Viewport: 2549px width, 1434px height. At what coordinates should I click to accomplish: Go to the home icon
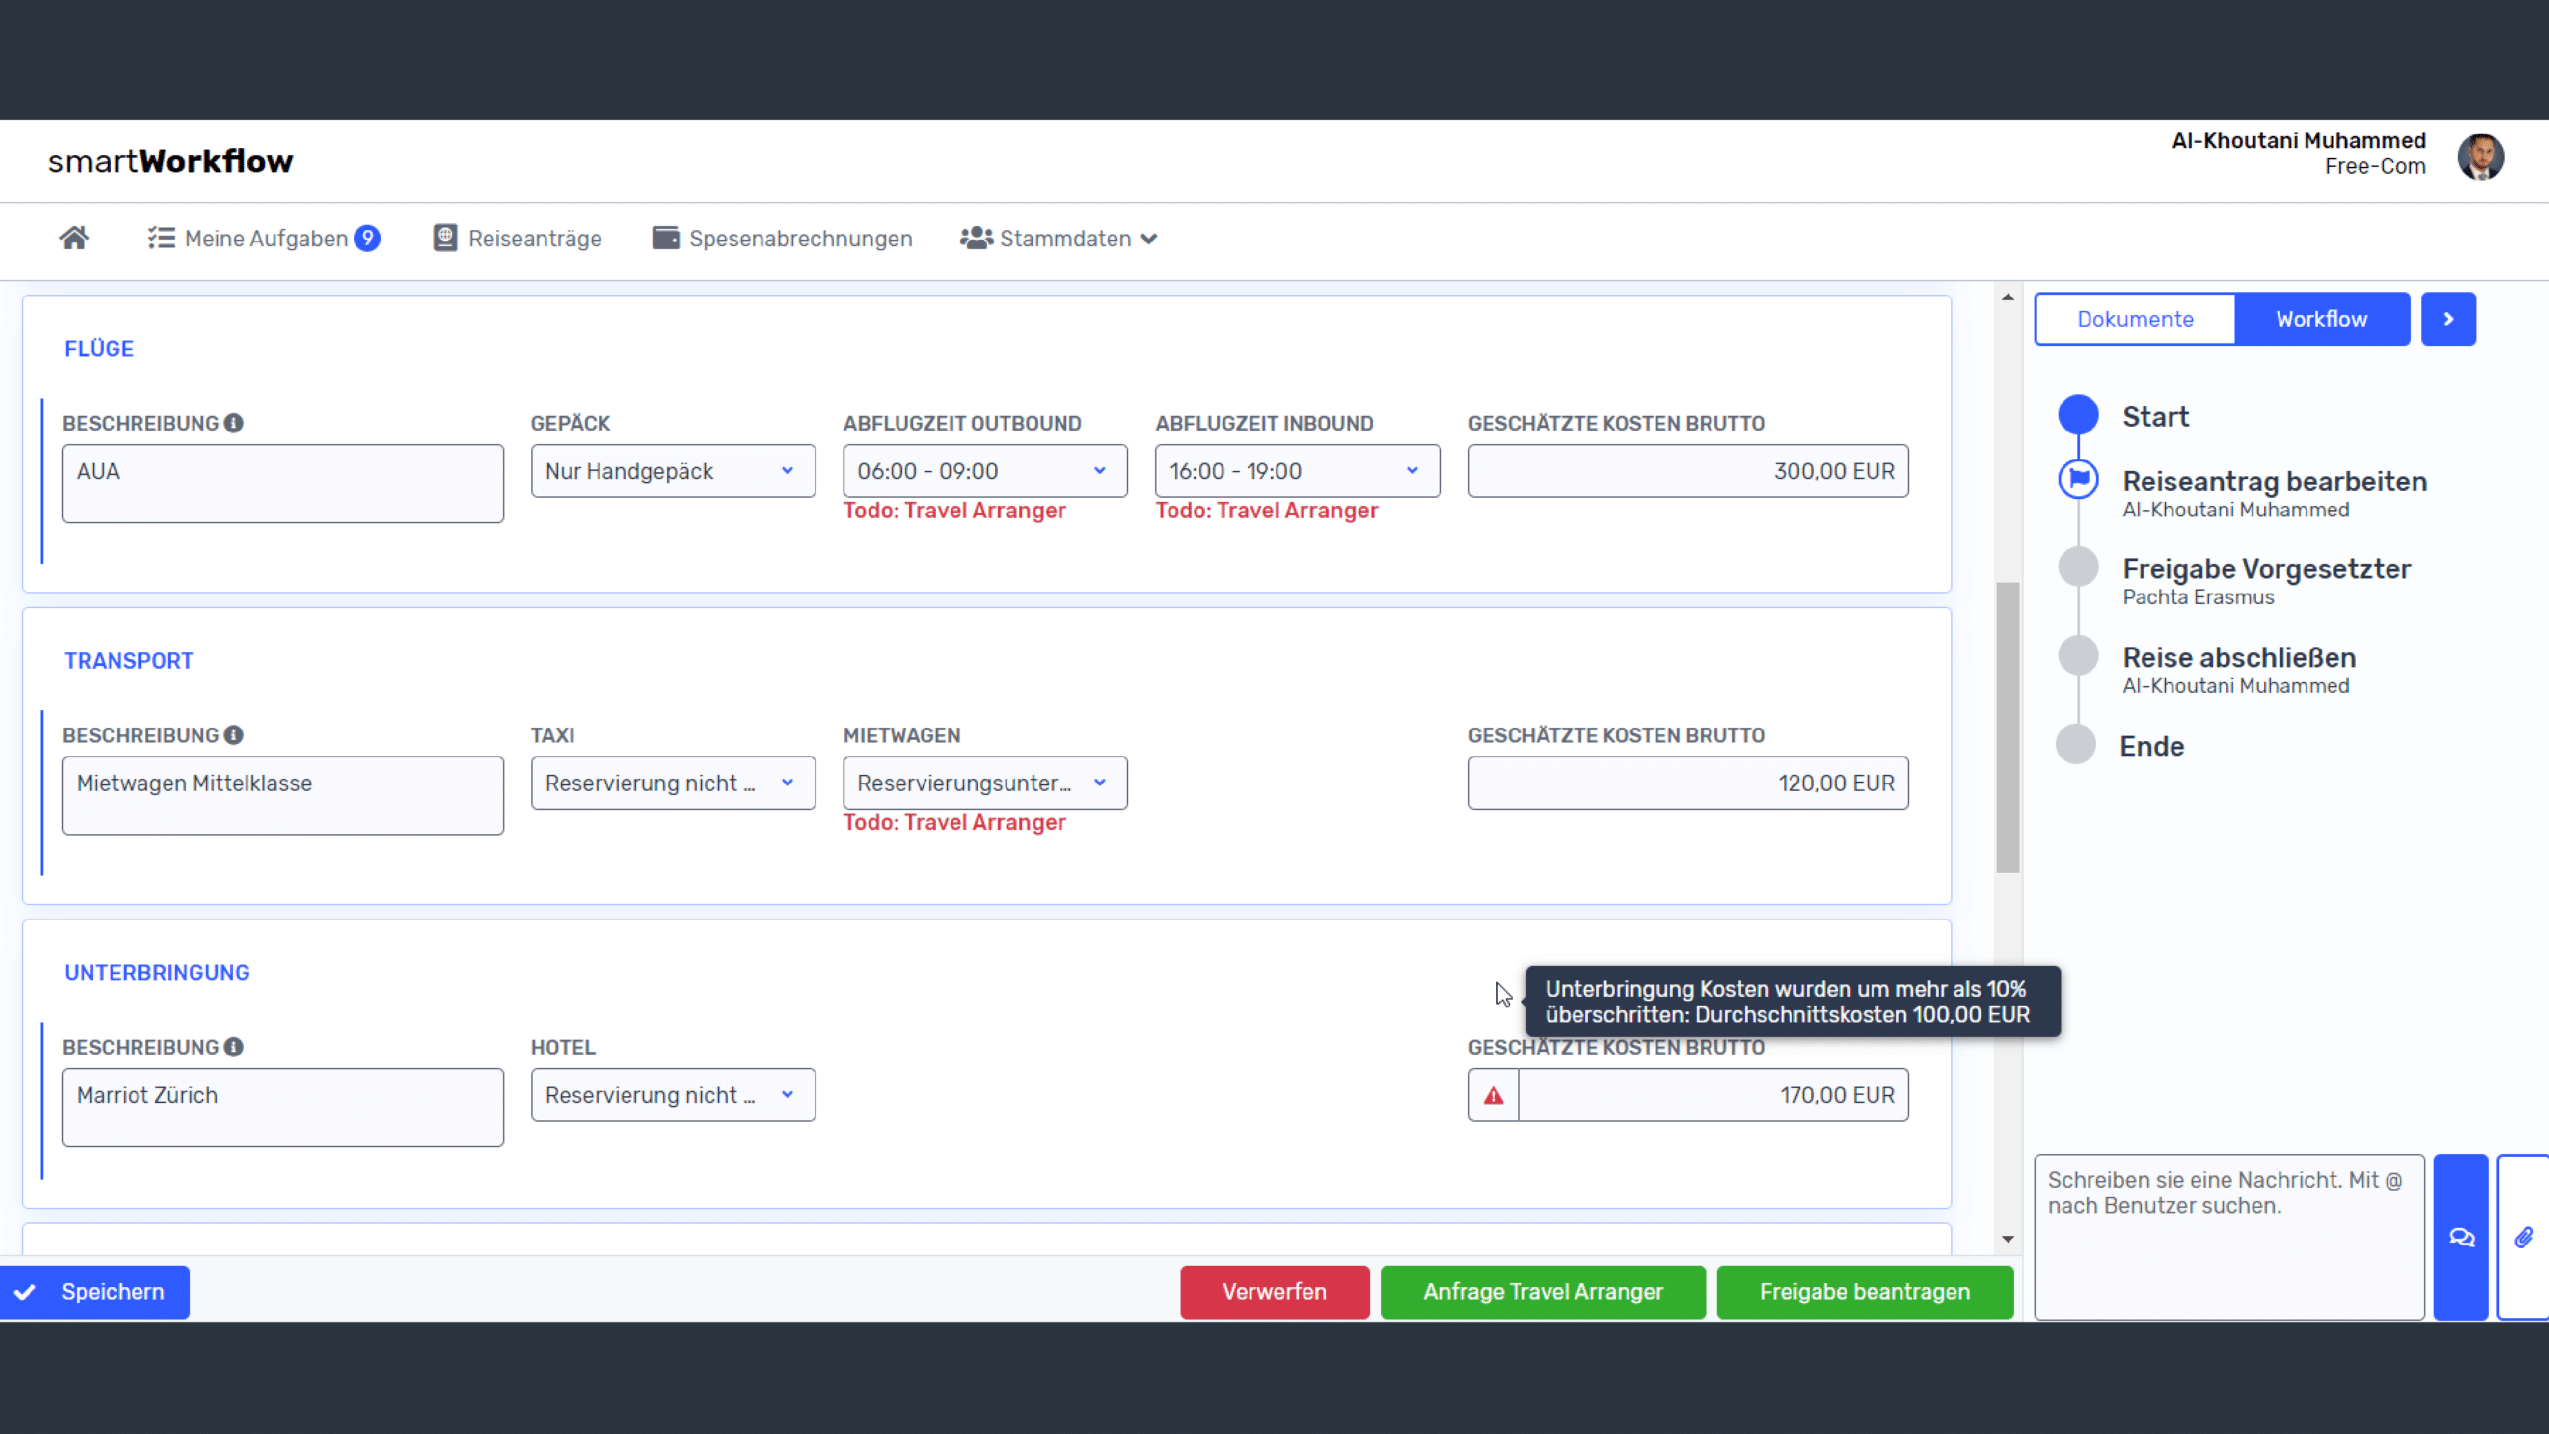74,238
